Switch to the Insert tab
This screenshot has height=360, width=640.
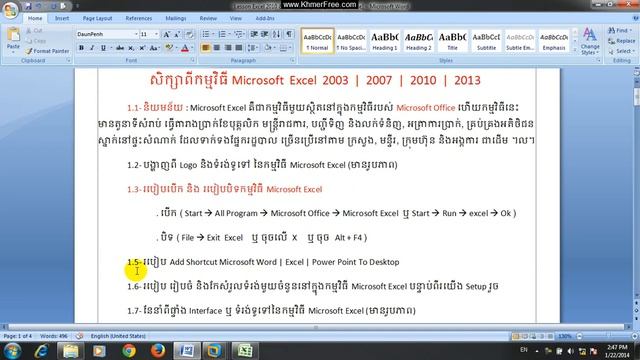(62, 18)
